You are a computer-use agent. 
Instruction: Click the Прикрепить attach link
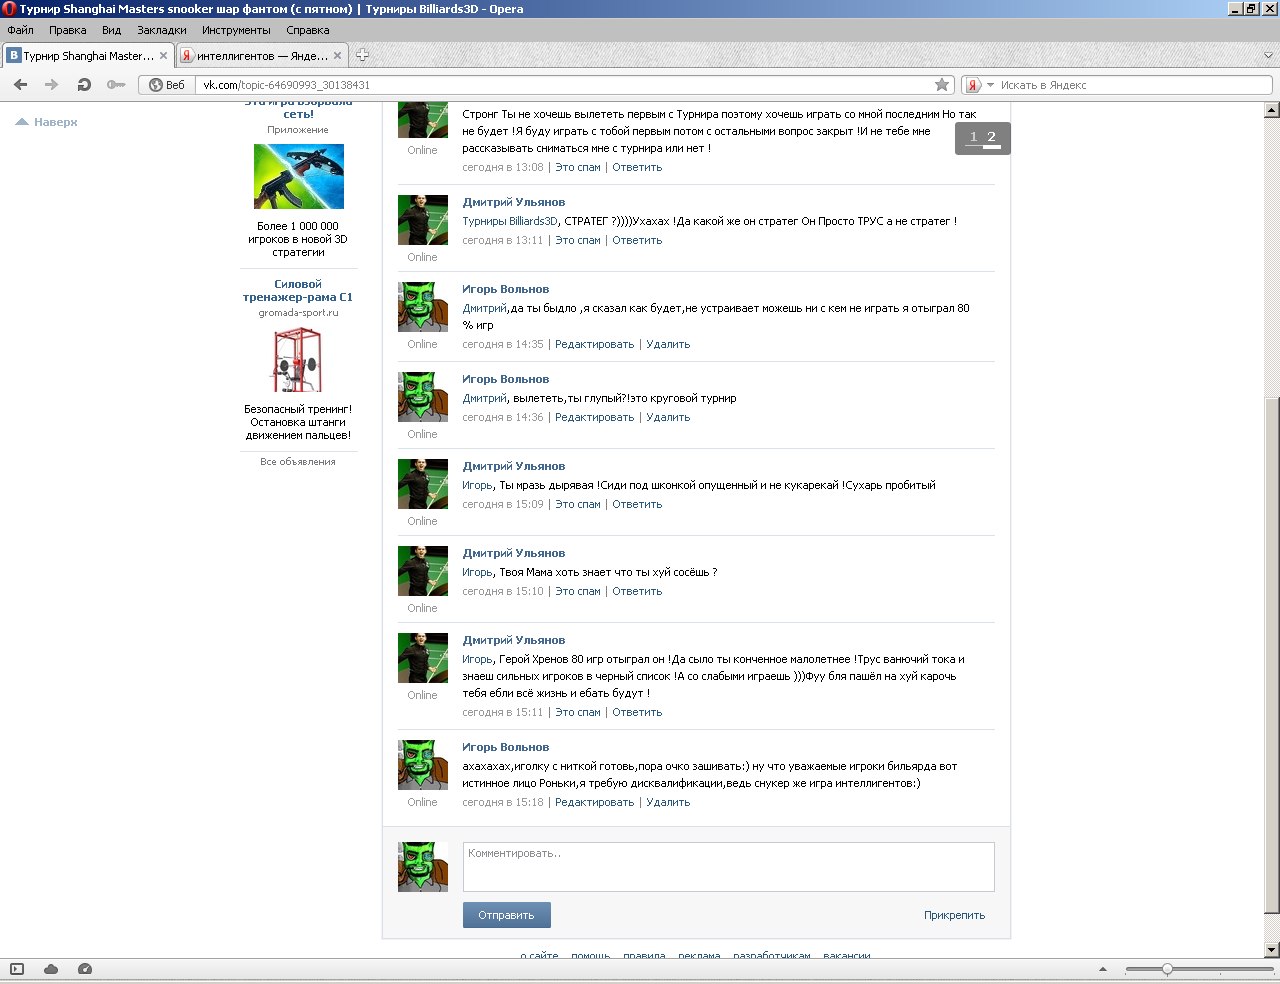954,915
